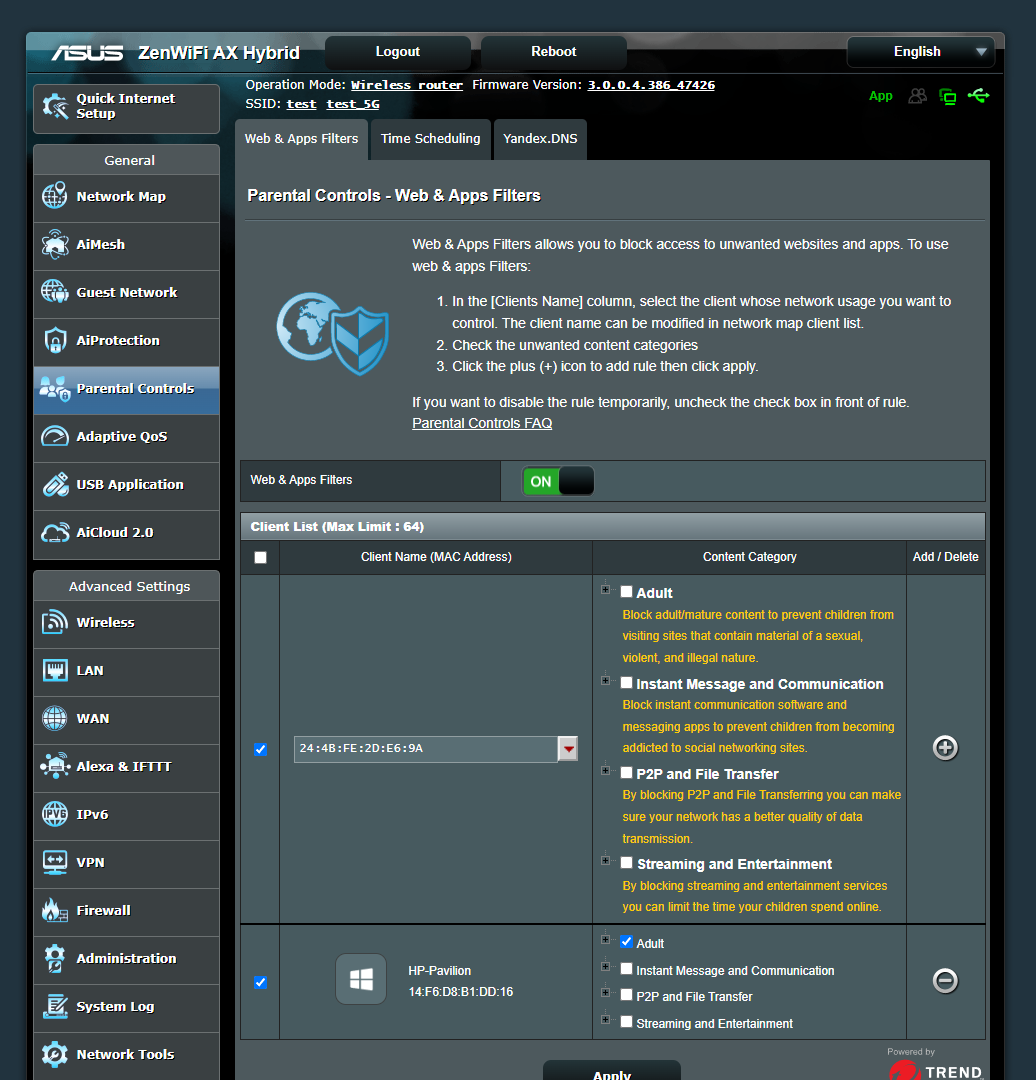Uncheck Adult filter for HP-Pavilion

point(627,941)
